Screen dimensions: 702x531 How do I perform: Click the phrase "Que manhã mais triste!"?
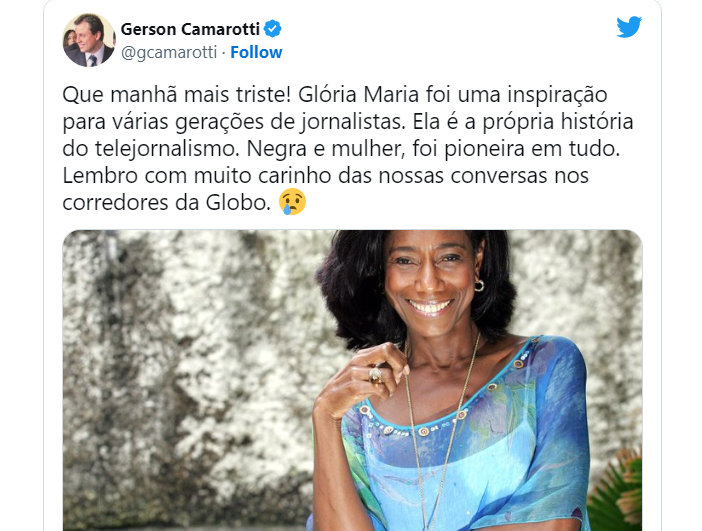(x=178, y=94)
